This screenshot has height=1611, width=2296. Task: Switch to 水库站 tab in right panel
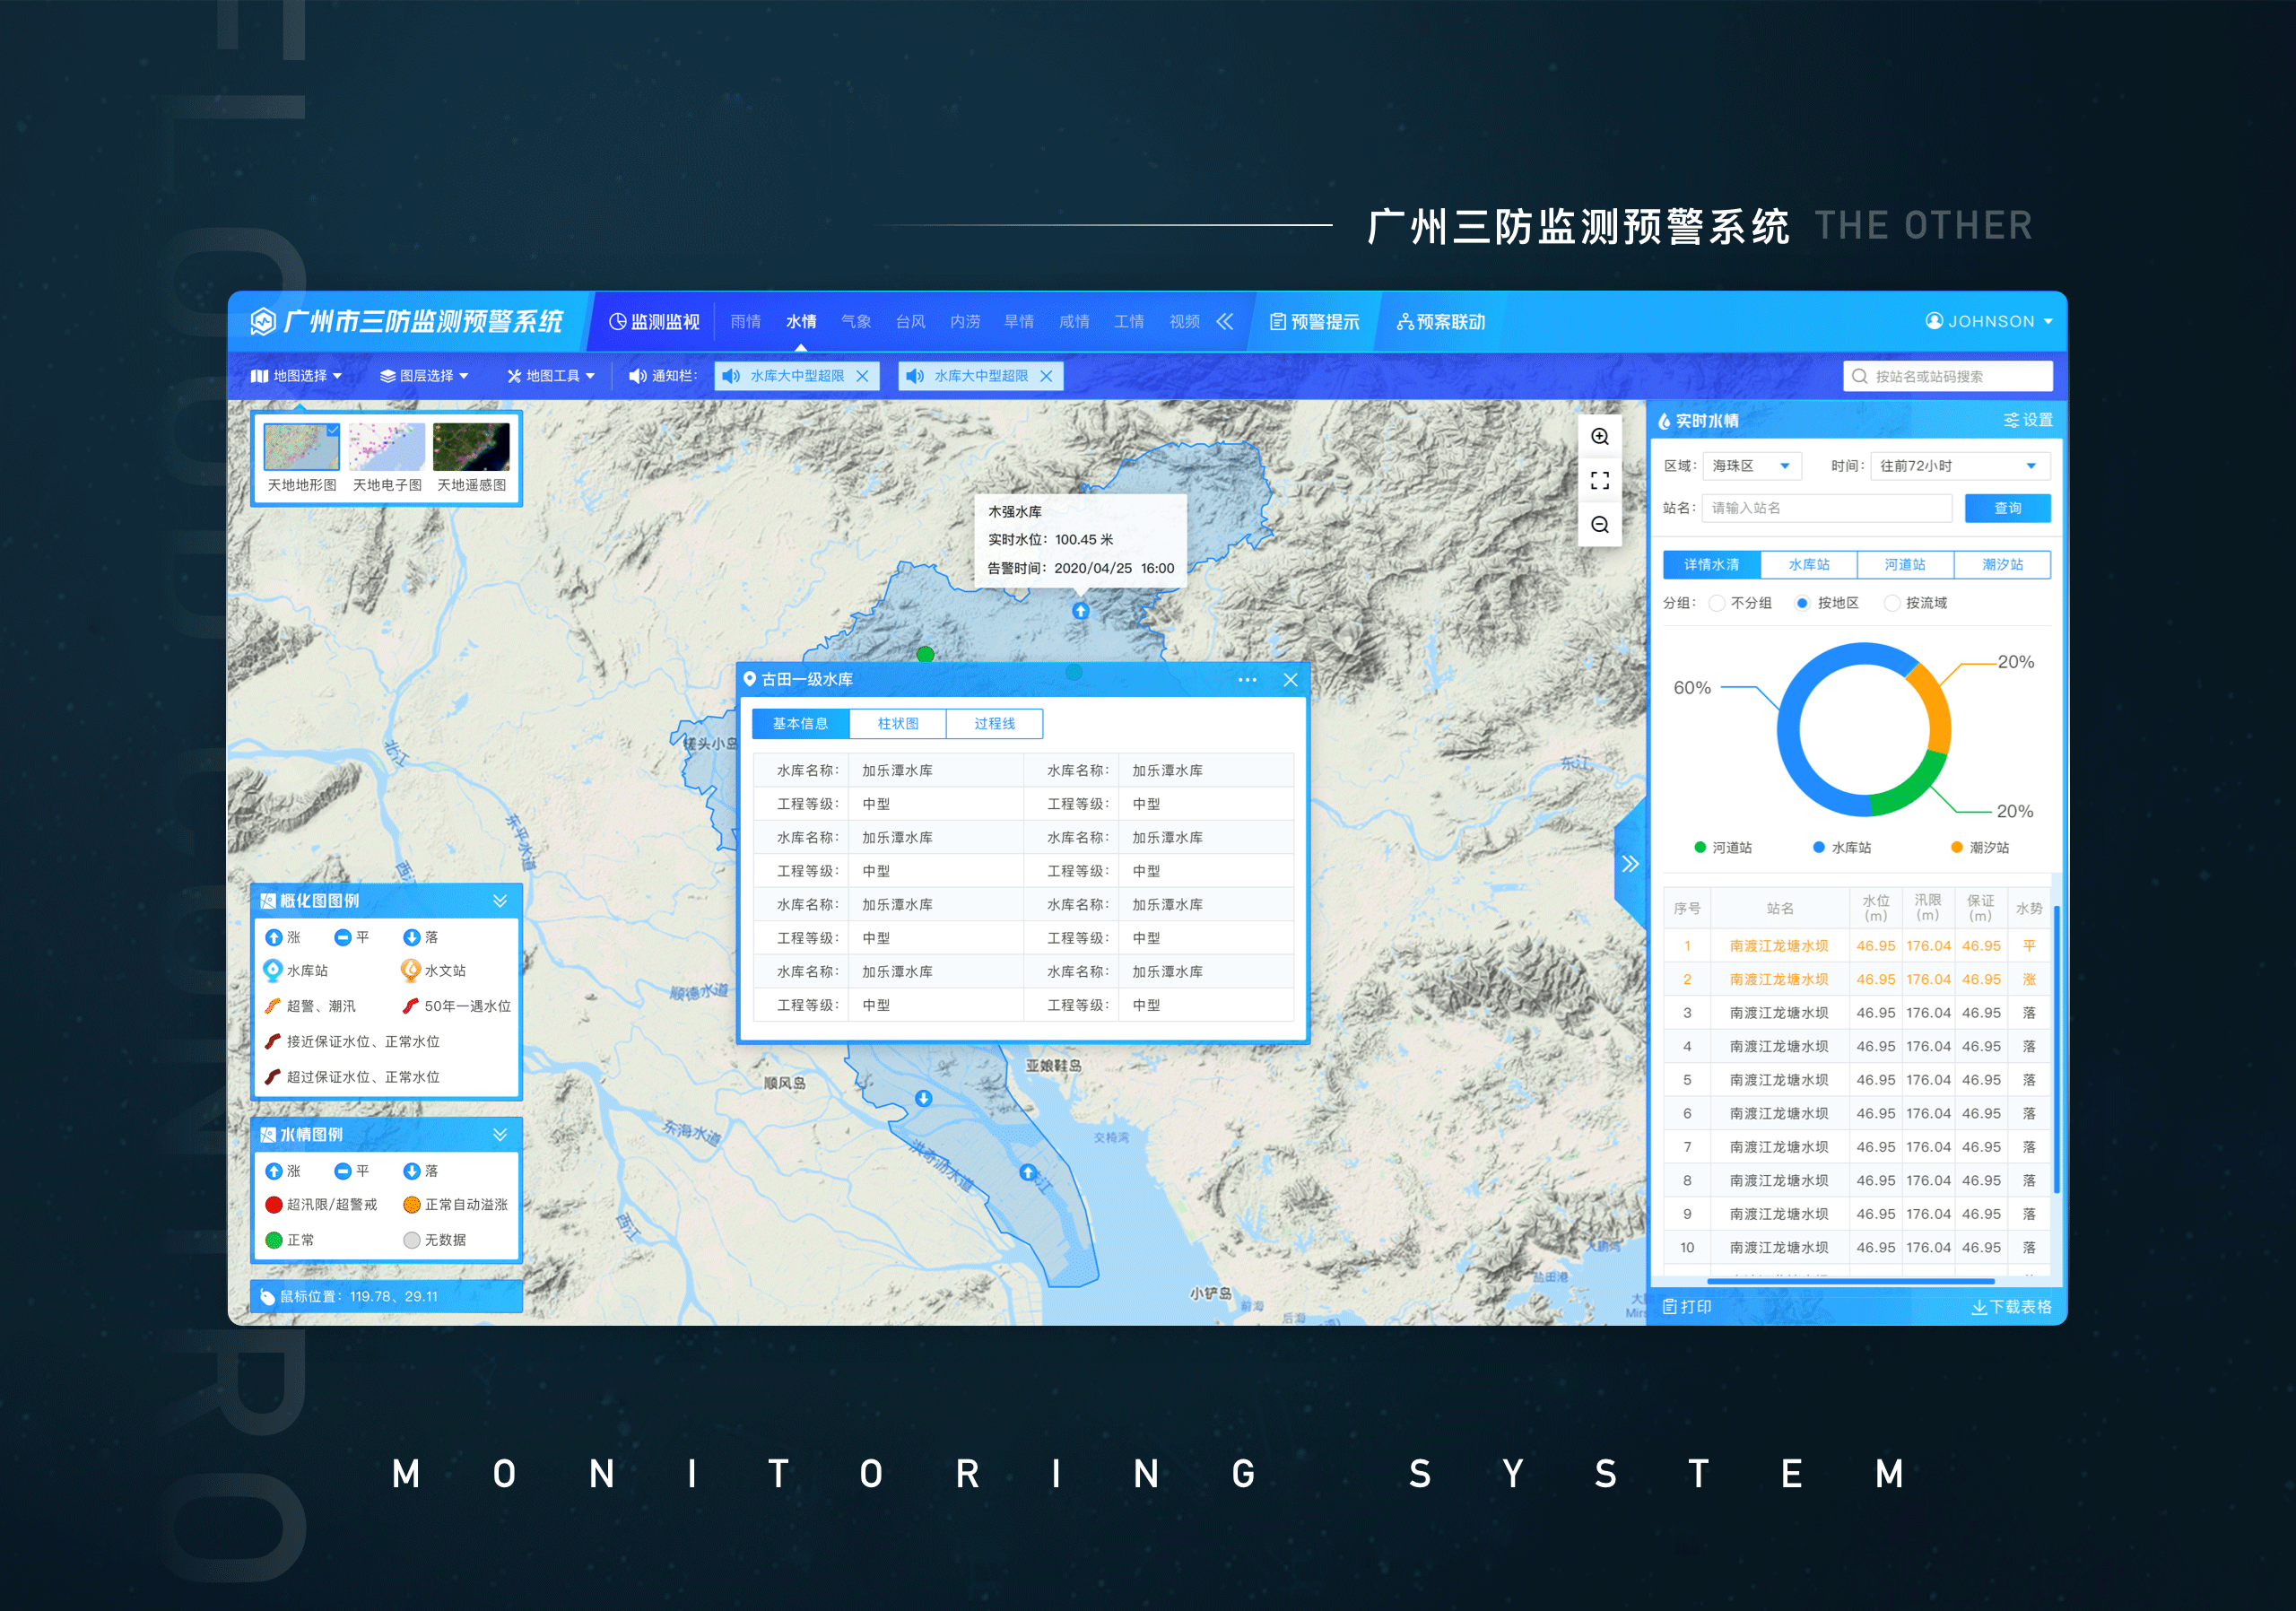1808,565
